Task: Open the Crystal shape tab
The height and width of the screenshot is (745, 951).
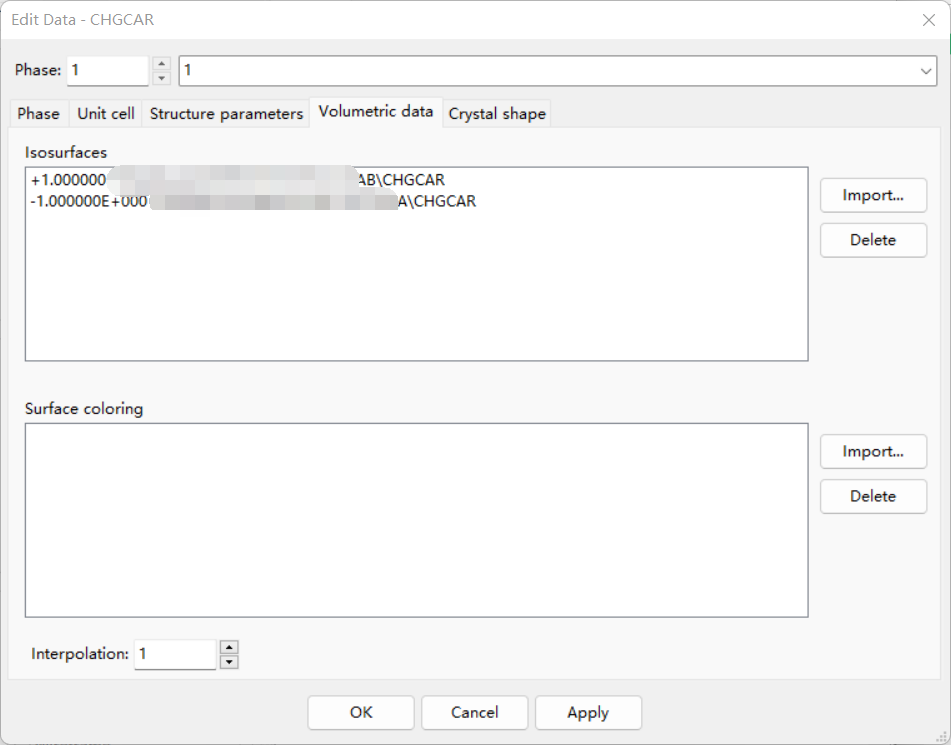Action: (x=497, y=113)
